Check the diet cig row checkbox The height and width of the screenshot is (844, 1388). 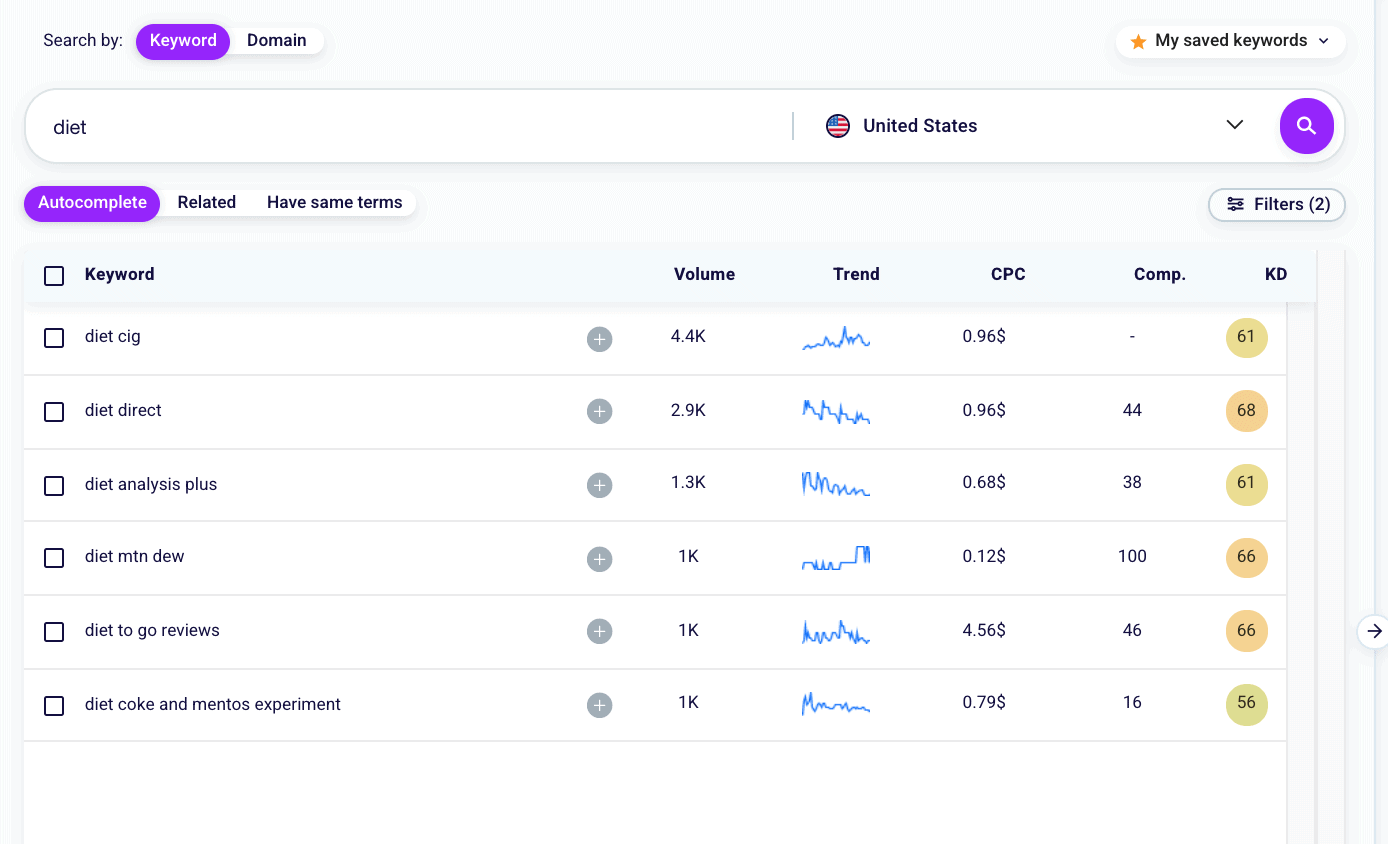[54, 338]
